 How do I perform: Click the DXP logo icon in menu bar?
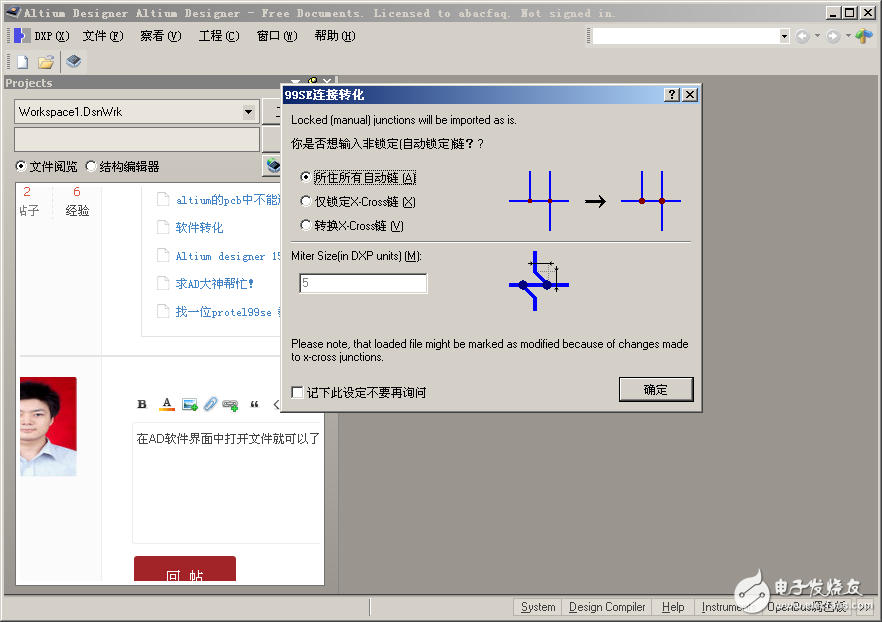pyautogui.click(x=21, y=36)
